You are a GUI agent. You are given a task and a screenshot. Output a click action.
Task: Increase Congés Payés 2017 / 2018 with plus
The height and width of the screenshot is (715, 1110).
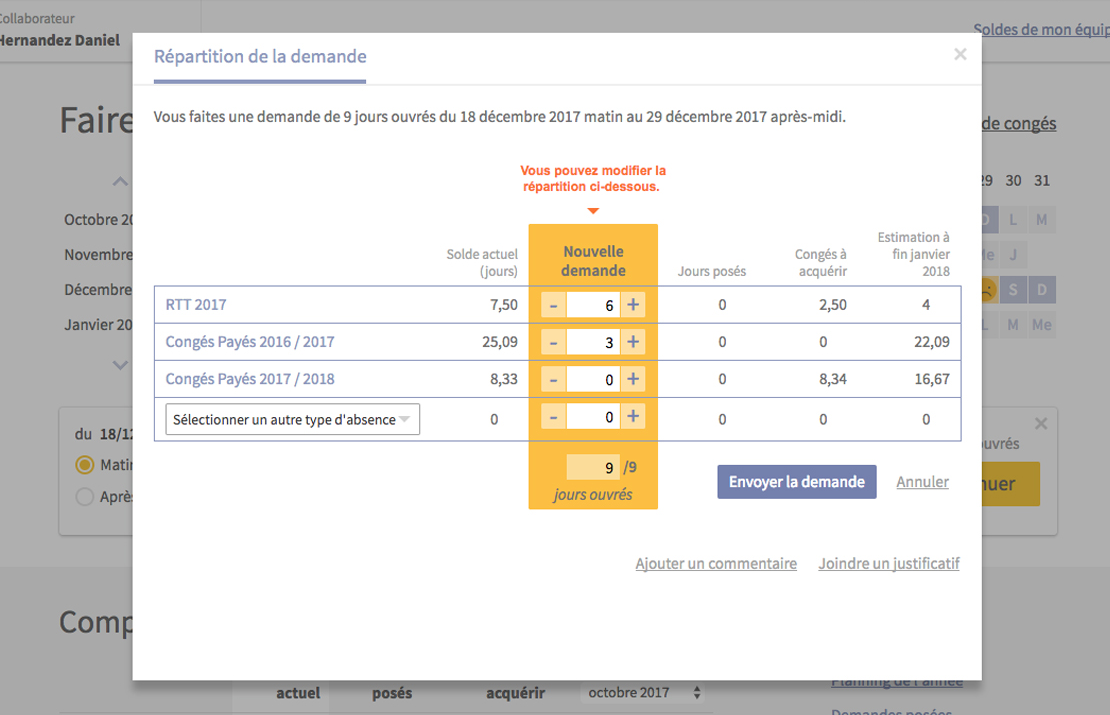coord(633,379)
